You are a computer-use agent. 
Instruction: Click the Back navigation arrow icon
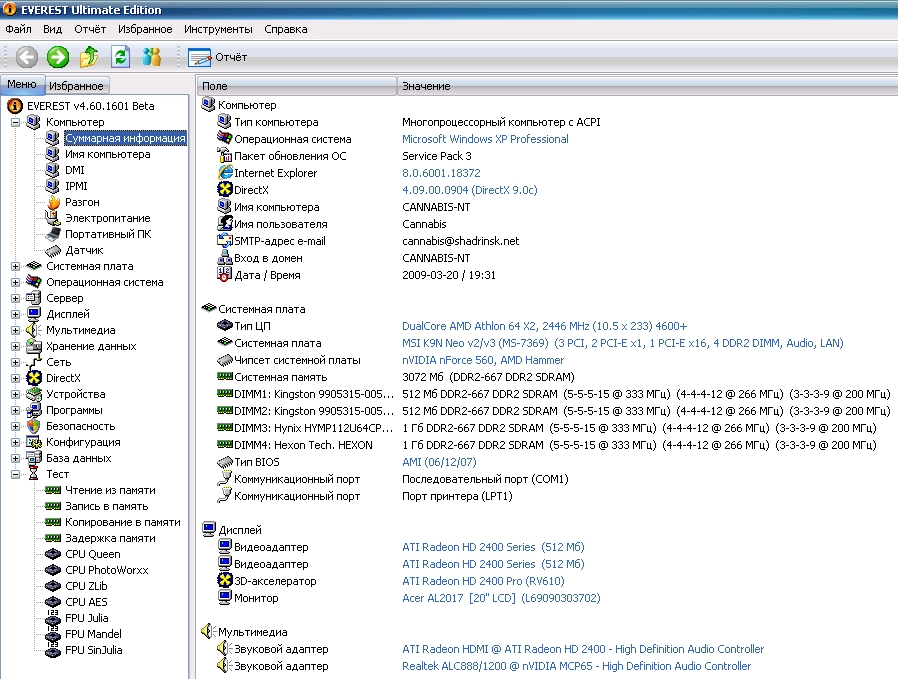pos(26,57)
